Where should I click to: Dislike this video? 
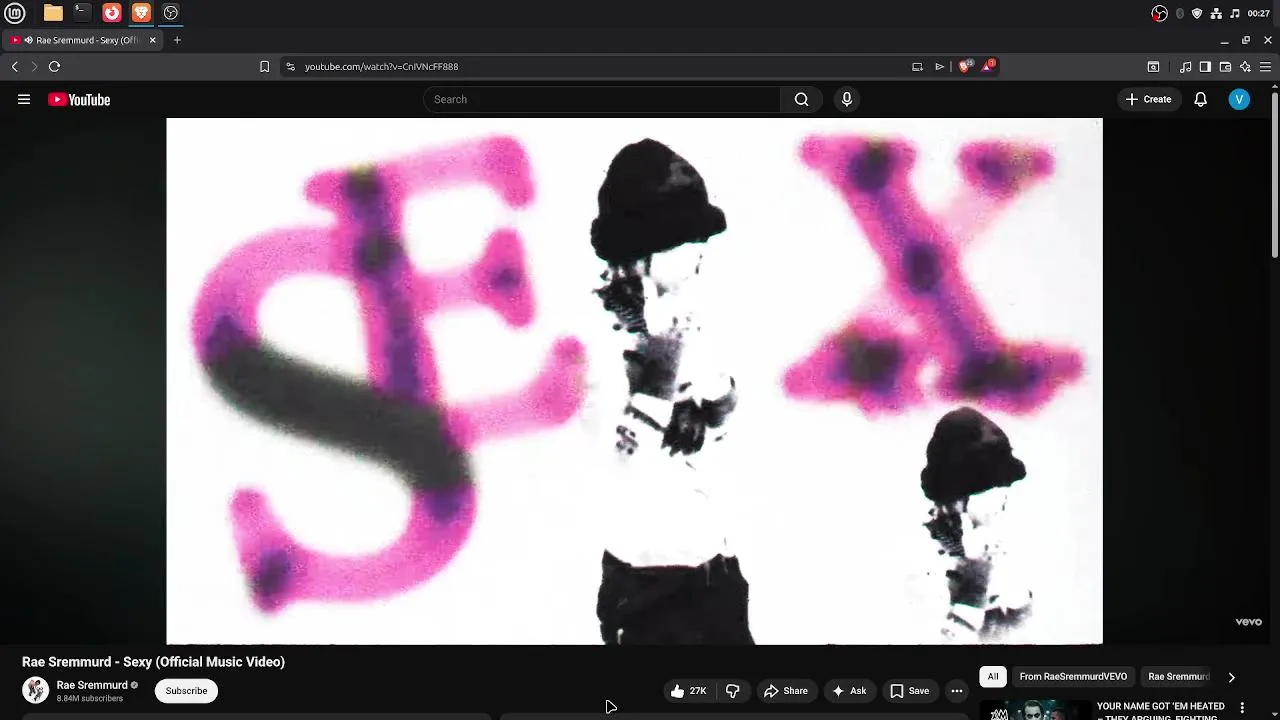[x=733, y=691]
